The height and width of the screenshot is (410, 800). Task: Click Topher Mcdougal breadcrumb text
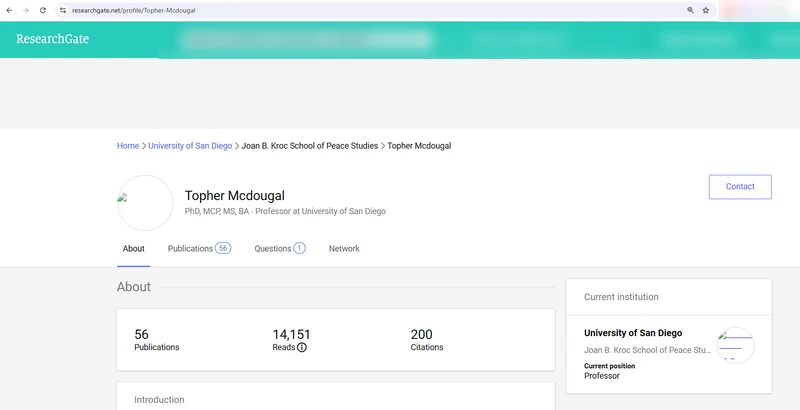point(419,146)
